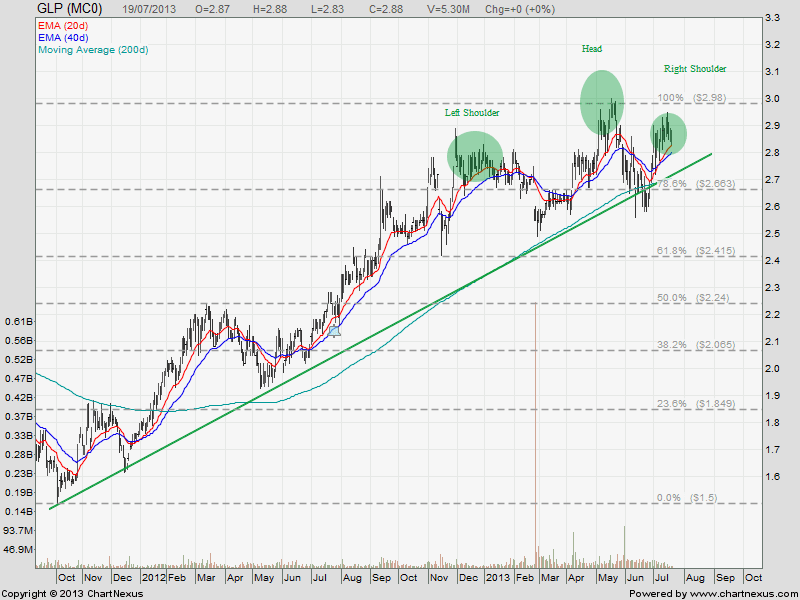
Task: Click the 3.3 price axis label
Action: point(772,18)
